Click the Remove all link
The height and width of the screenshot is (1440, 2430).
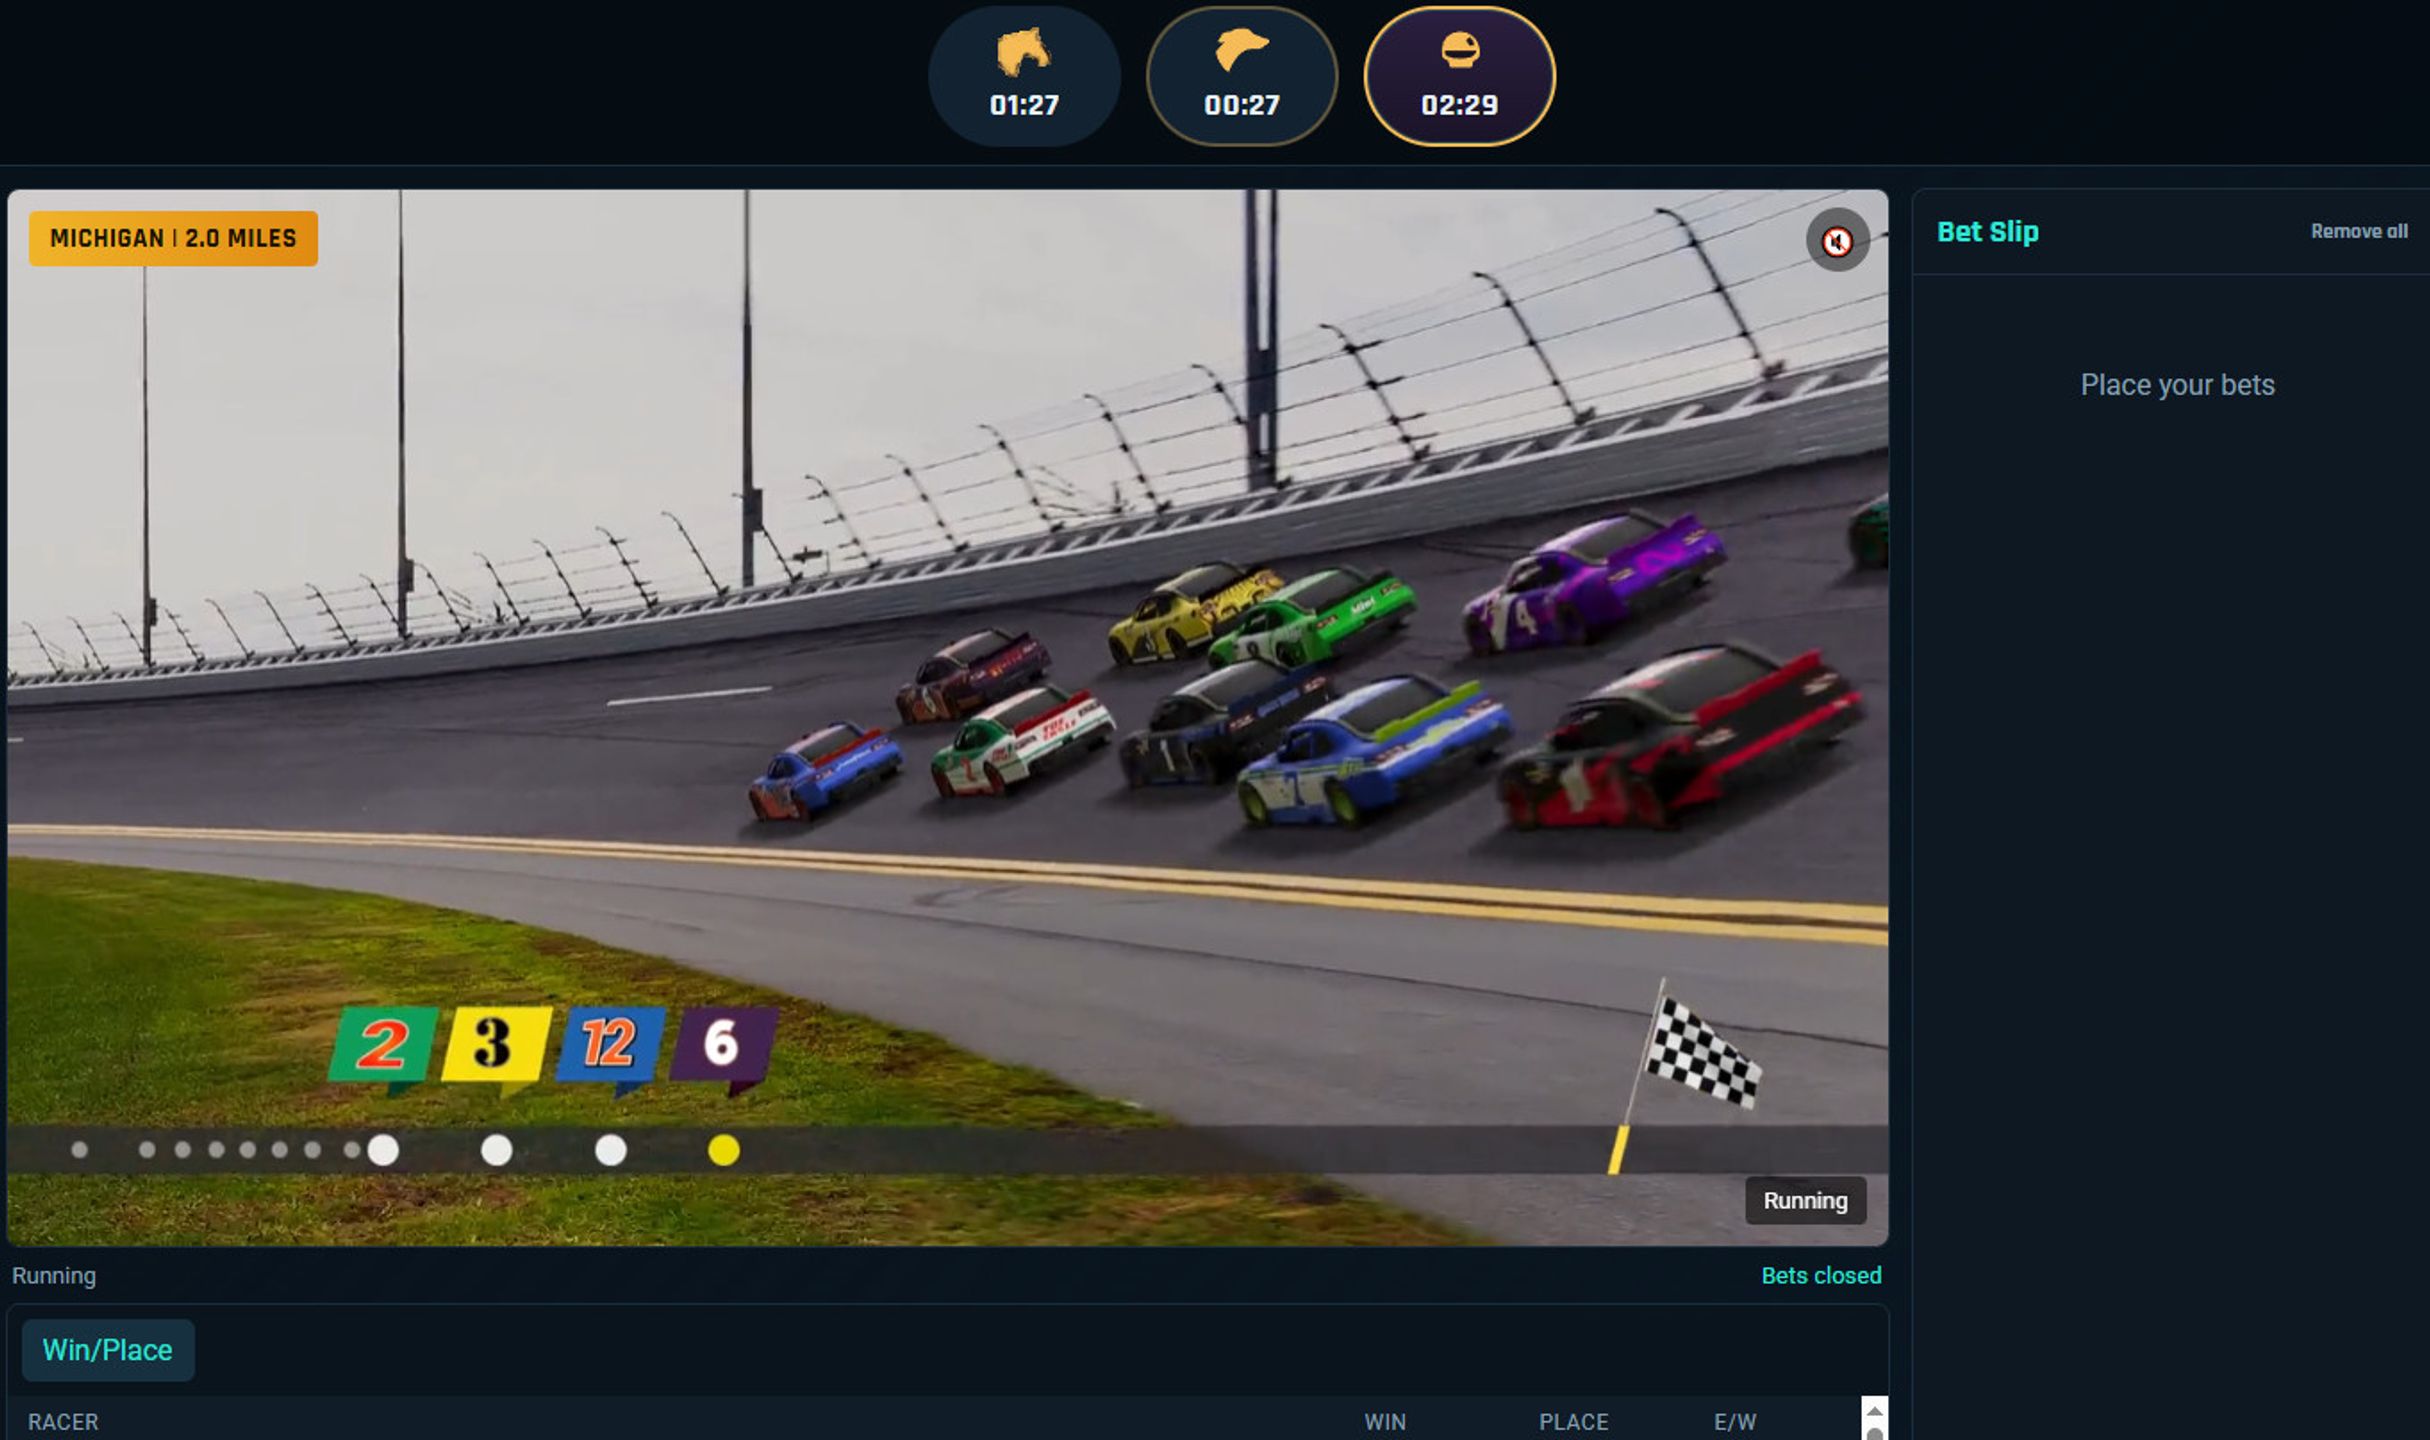(2359, 231)
